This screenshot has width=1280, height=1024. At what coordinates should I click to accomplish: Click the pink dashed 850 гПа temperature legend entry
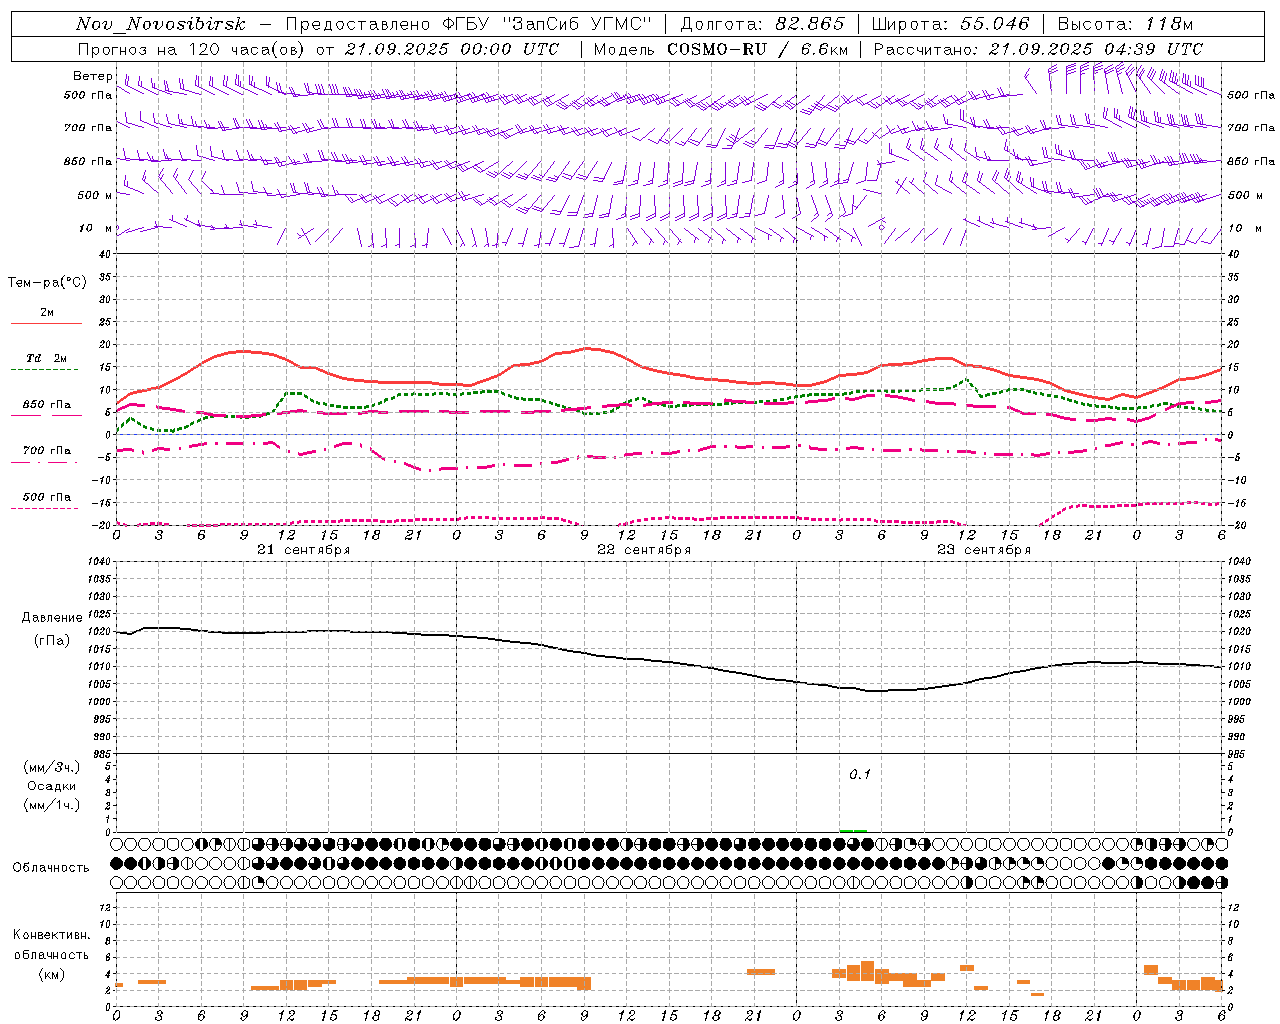click(x=47, y=405)
